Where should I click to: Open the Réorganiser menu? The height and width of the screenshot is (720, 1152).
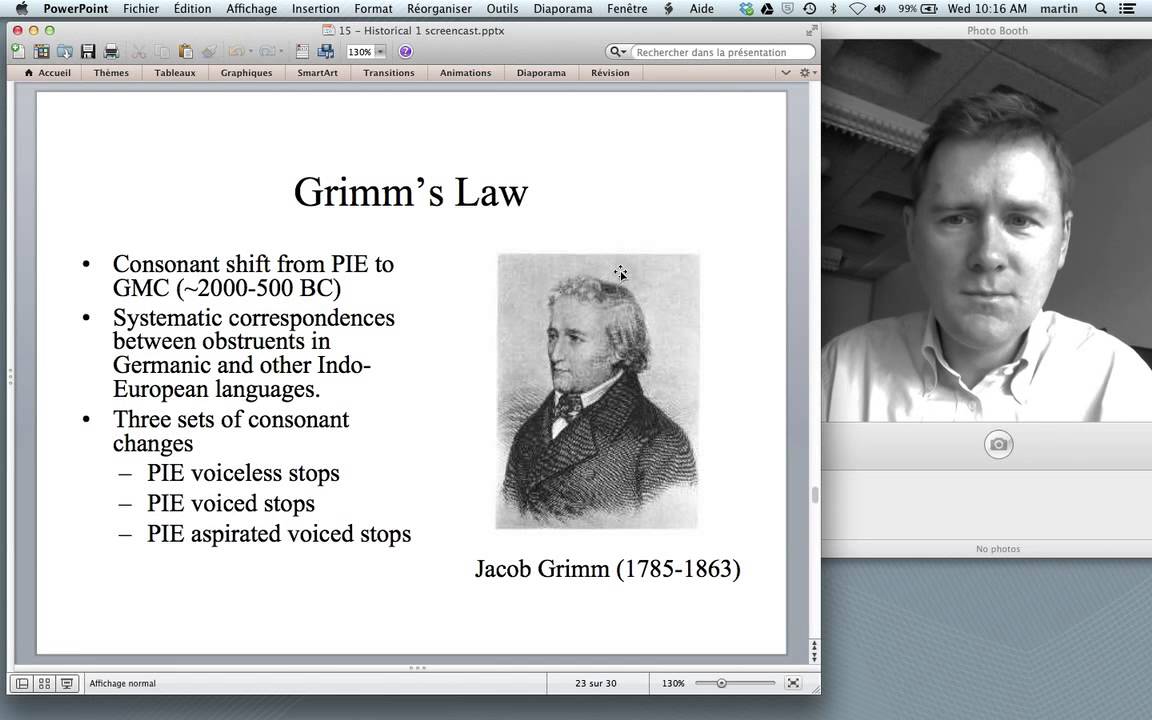click(x=439, y=9)
